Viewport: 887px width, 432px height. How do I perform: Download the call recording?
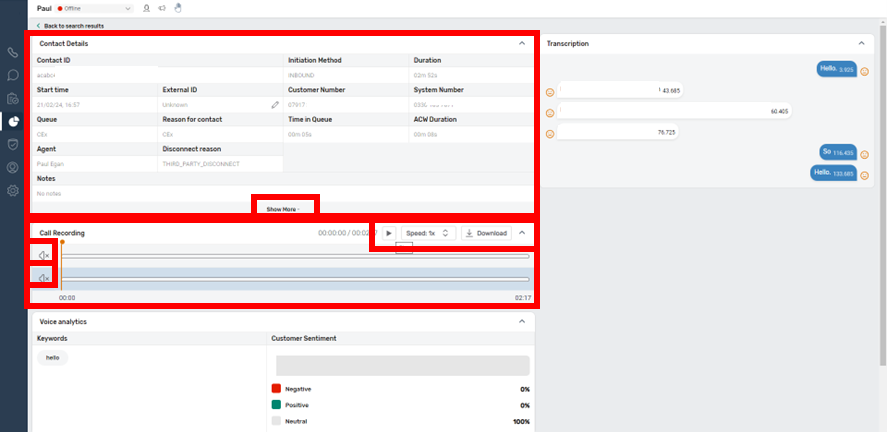(486, 233)
